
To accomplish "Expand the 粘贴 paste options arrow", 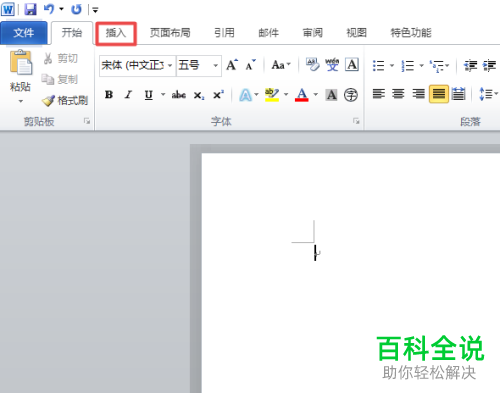I will pos(21,101).
